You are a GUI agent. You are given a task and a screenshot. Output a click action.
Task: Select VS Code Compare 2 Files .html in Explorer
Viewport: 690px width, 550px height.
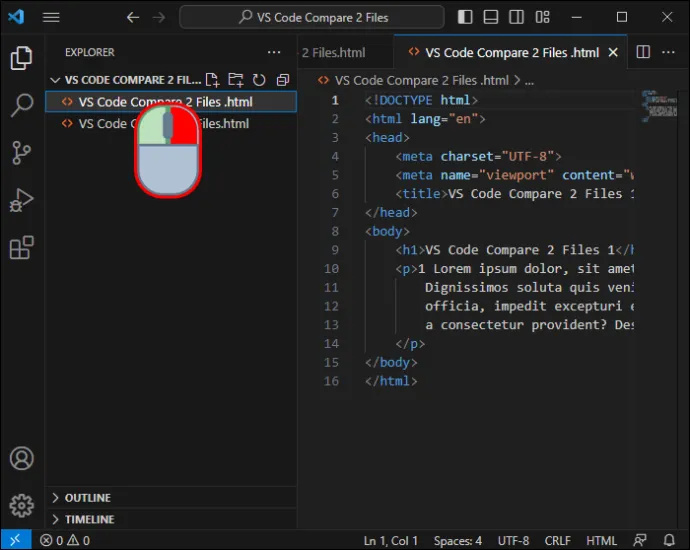pos(171,102)
